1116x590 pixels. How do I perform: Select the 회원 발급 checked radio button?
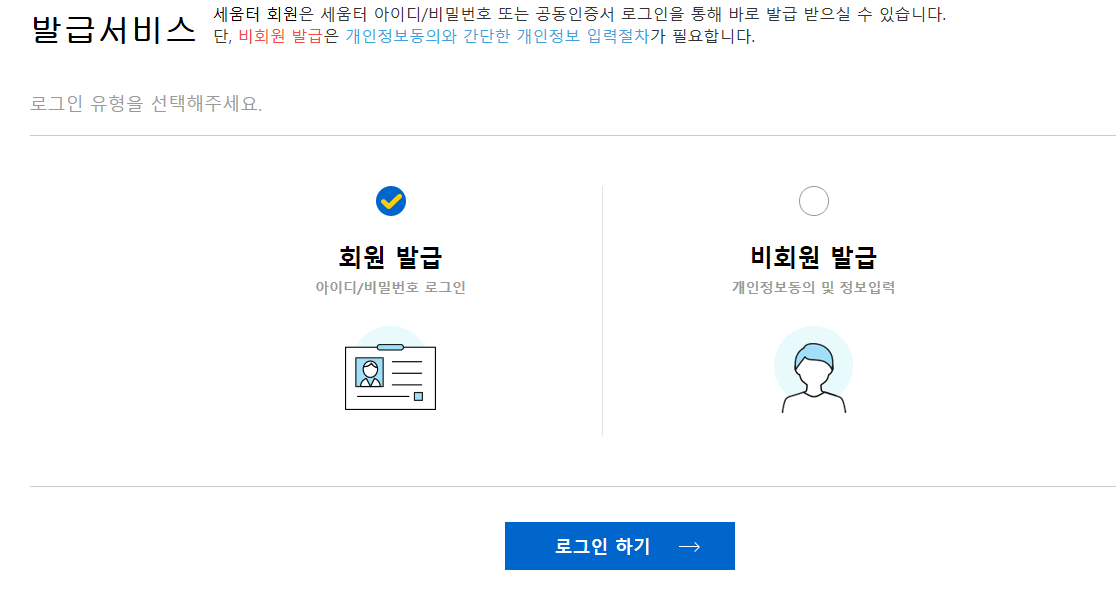pos(391,201)
